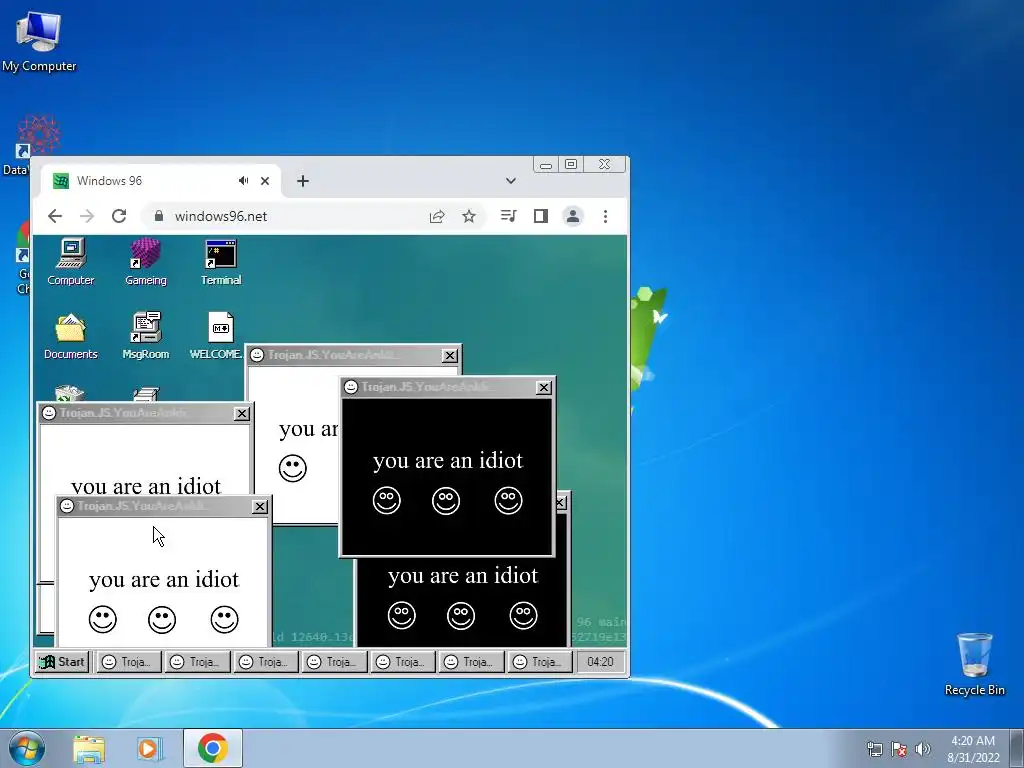Select the second Troja taskbar item
Viewport: 1024px width, 768px height.
197,662
